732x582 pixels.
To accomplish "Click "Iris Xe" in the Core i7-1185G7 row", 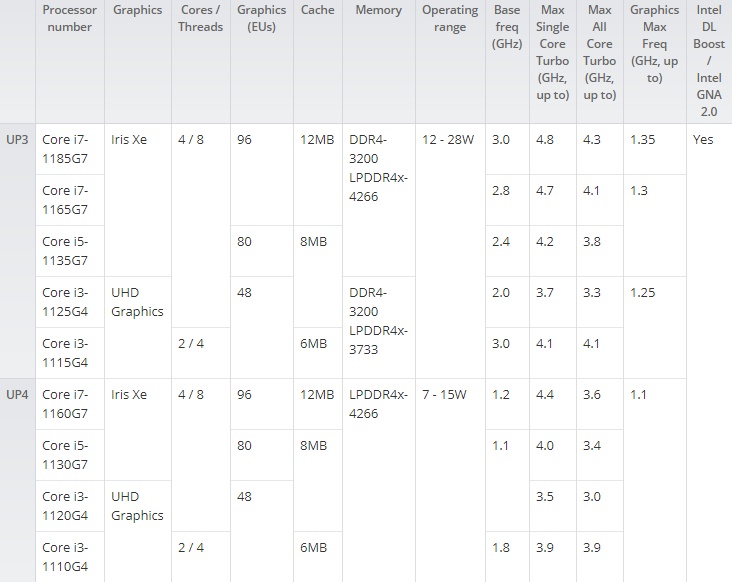I will click(129, 140).
